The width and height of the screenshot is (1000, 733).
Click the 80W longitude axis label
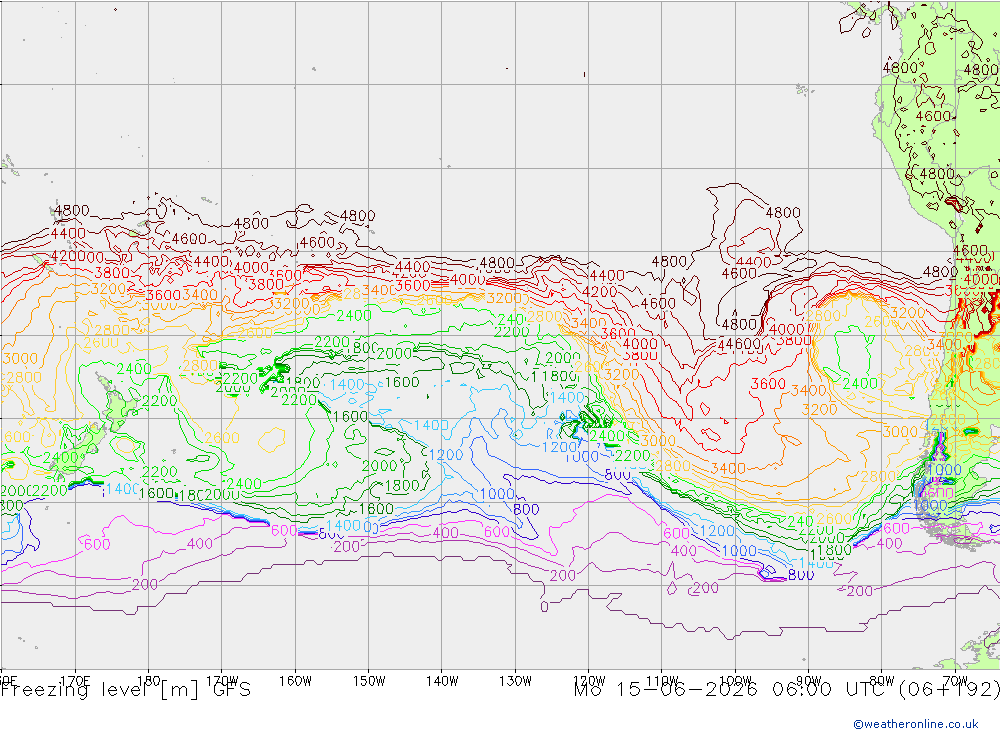click(x=882, y=681)
